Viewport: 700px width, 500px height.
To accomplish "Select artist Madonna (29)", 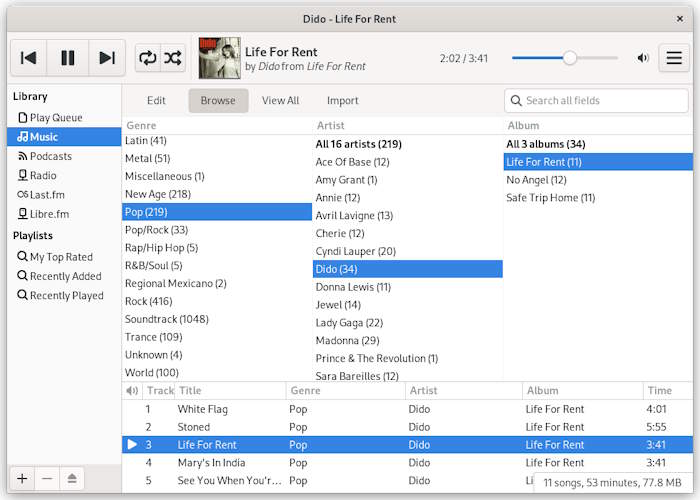I will tap(408, 341).
